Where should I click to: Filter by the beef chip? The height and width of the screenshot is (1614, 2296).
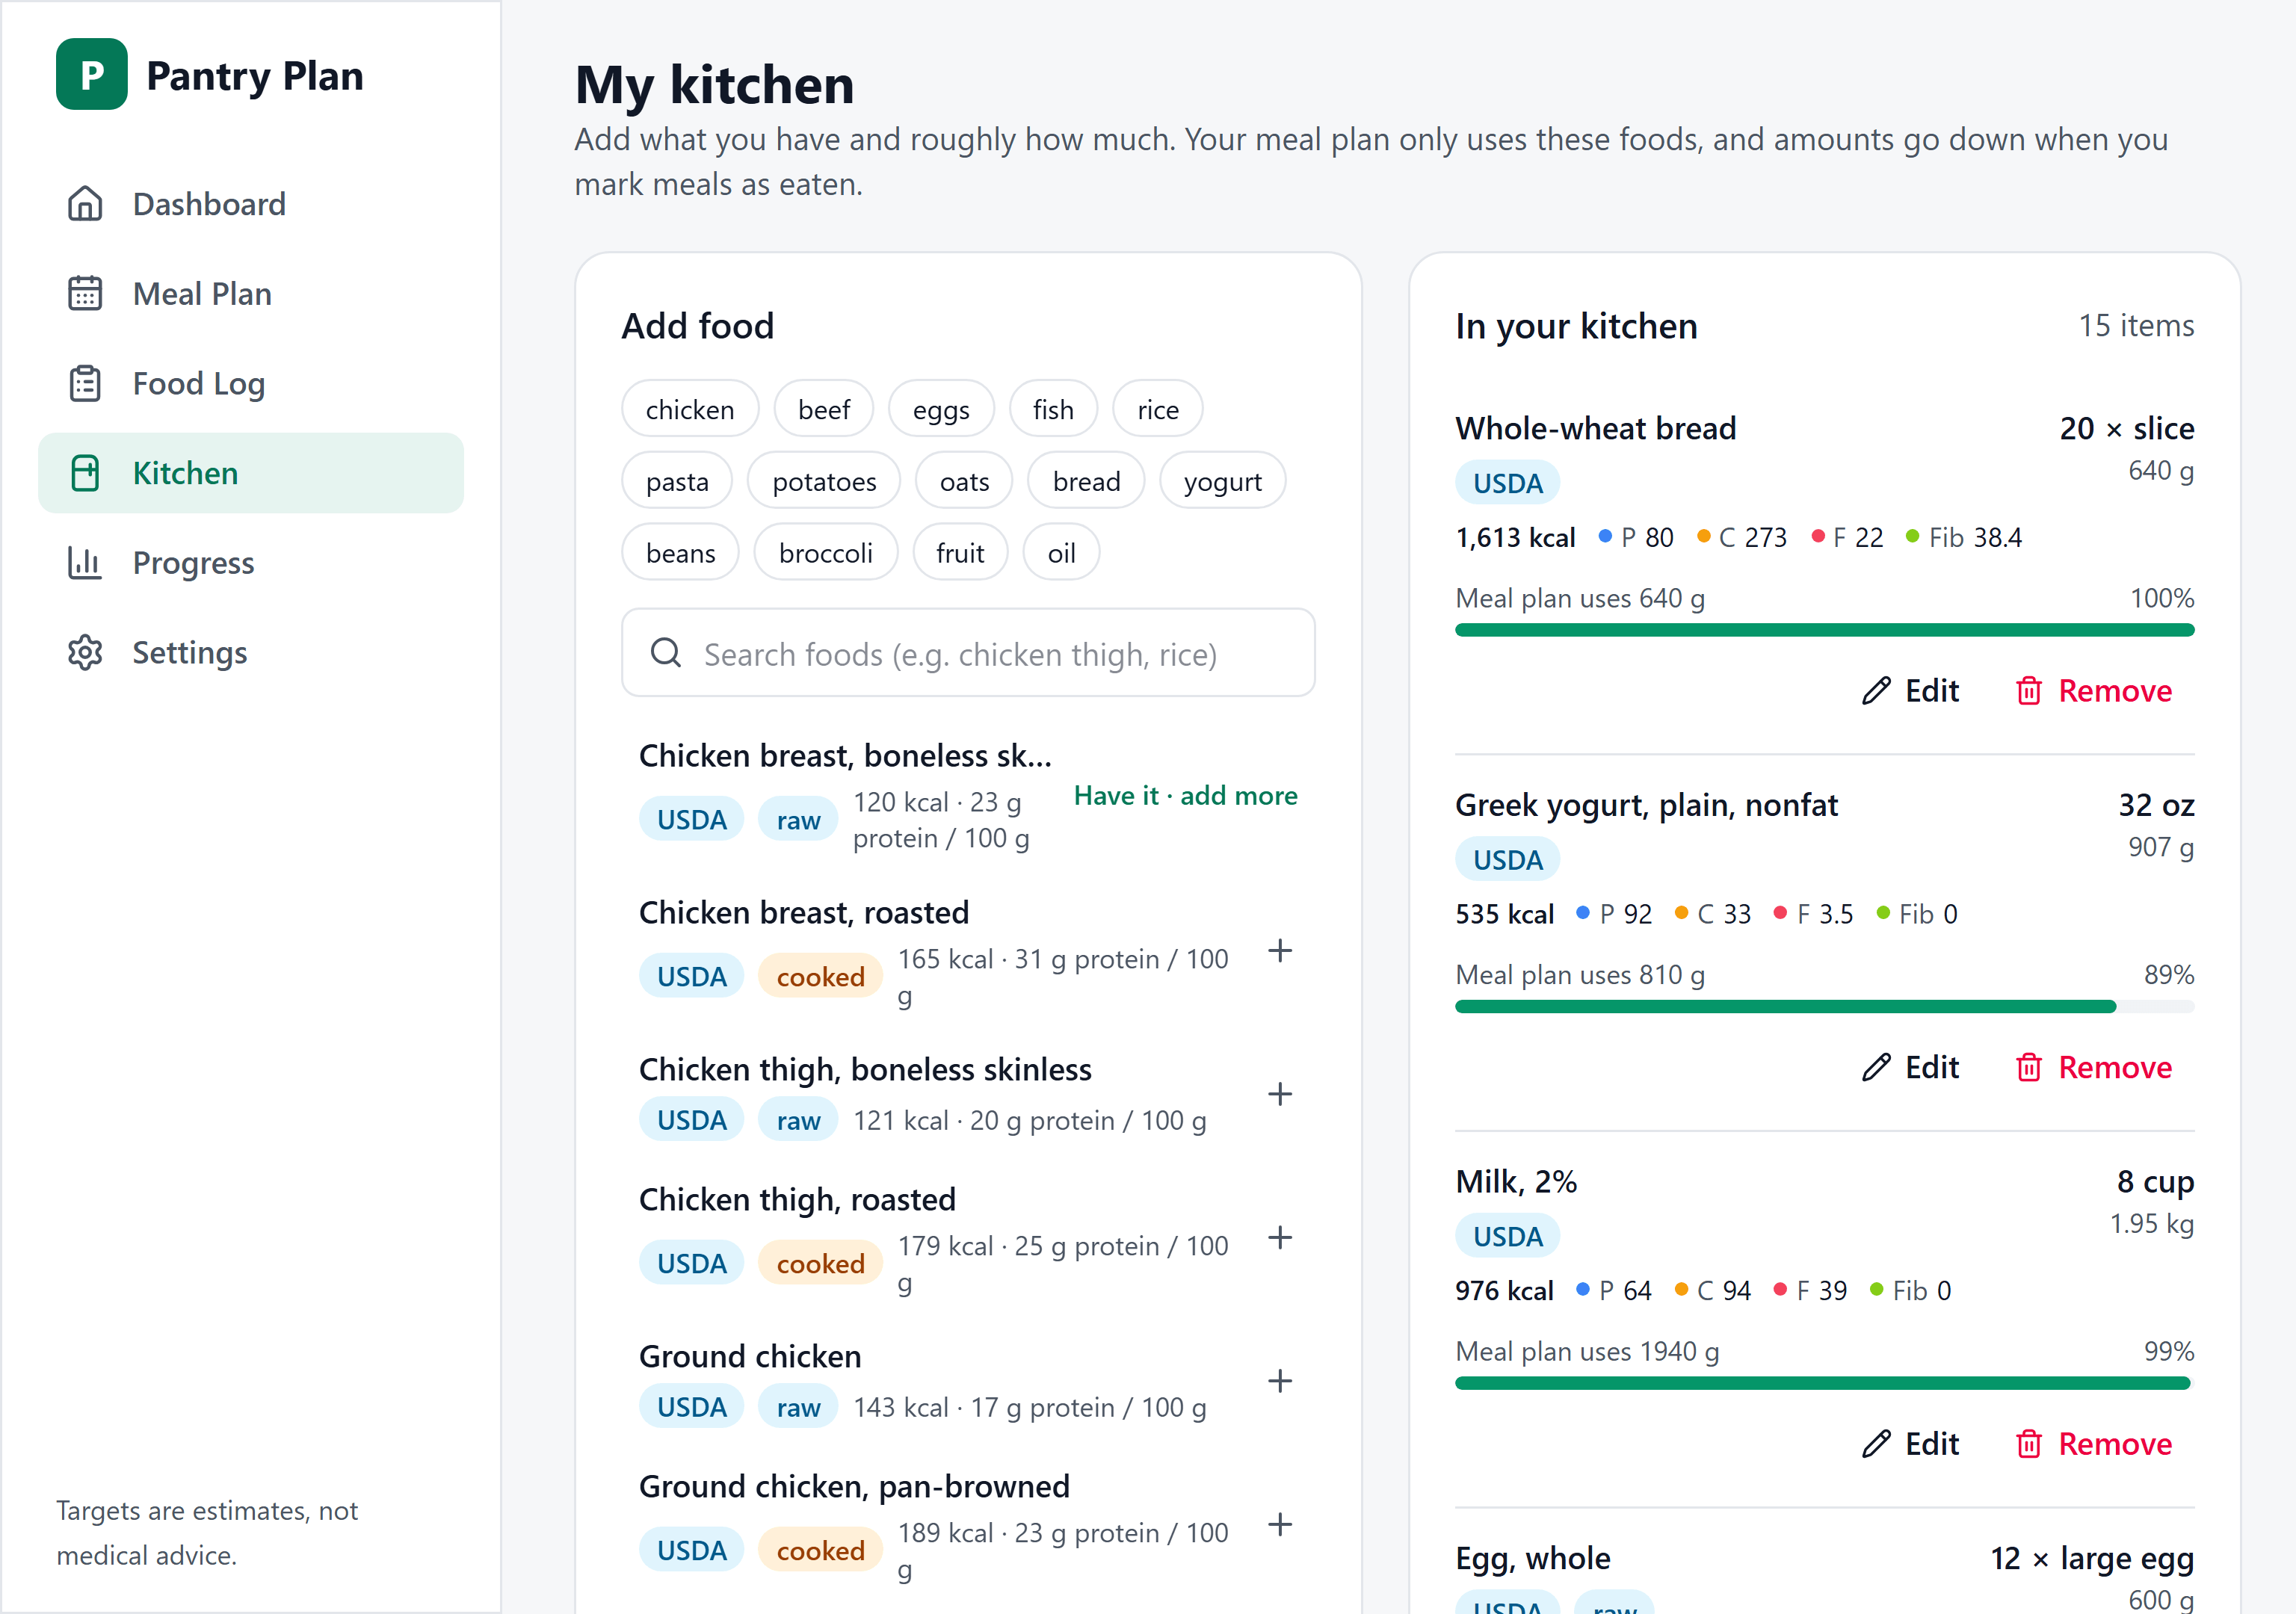[824, 409]
